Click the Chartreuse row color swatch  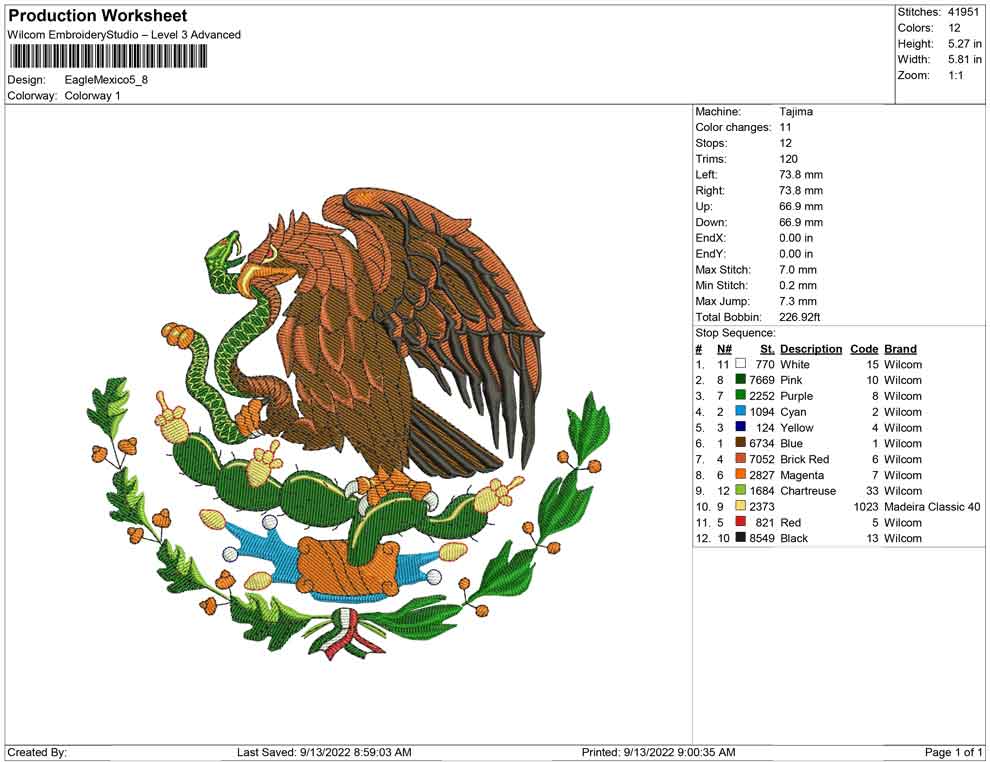click(x=741, y=490)
